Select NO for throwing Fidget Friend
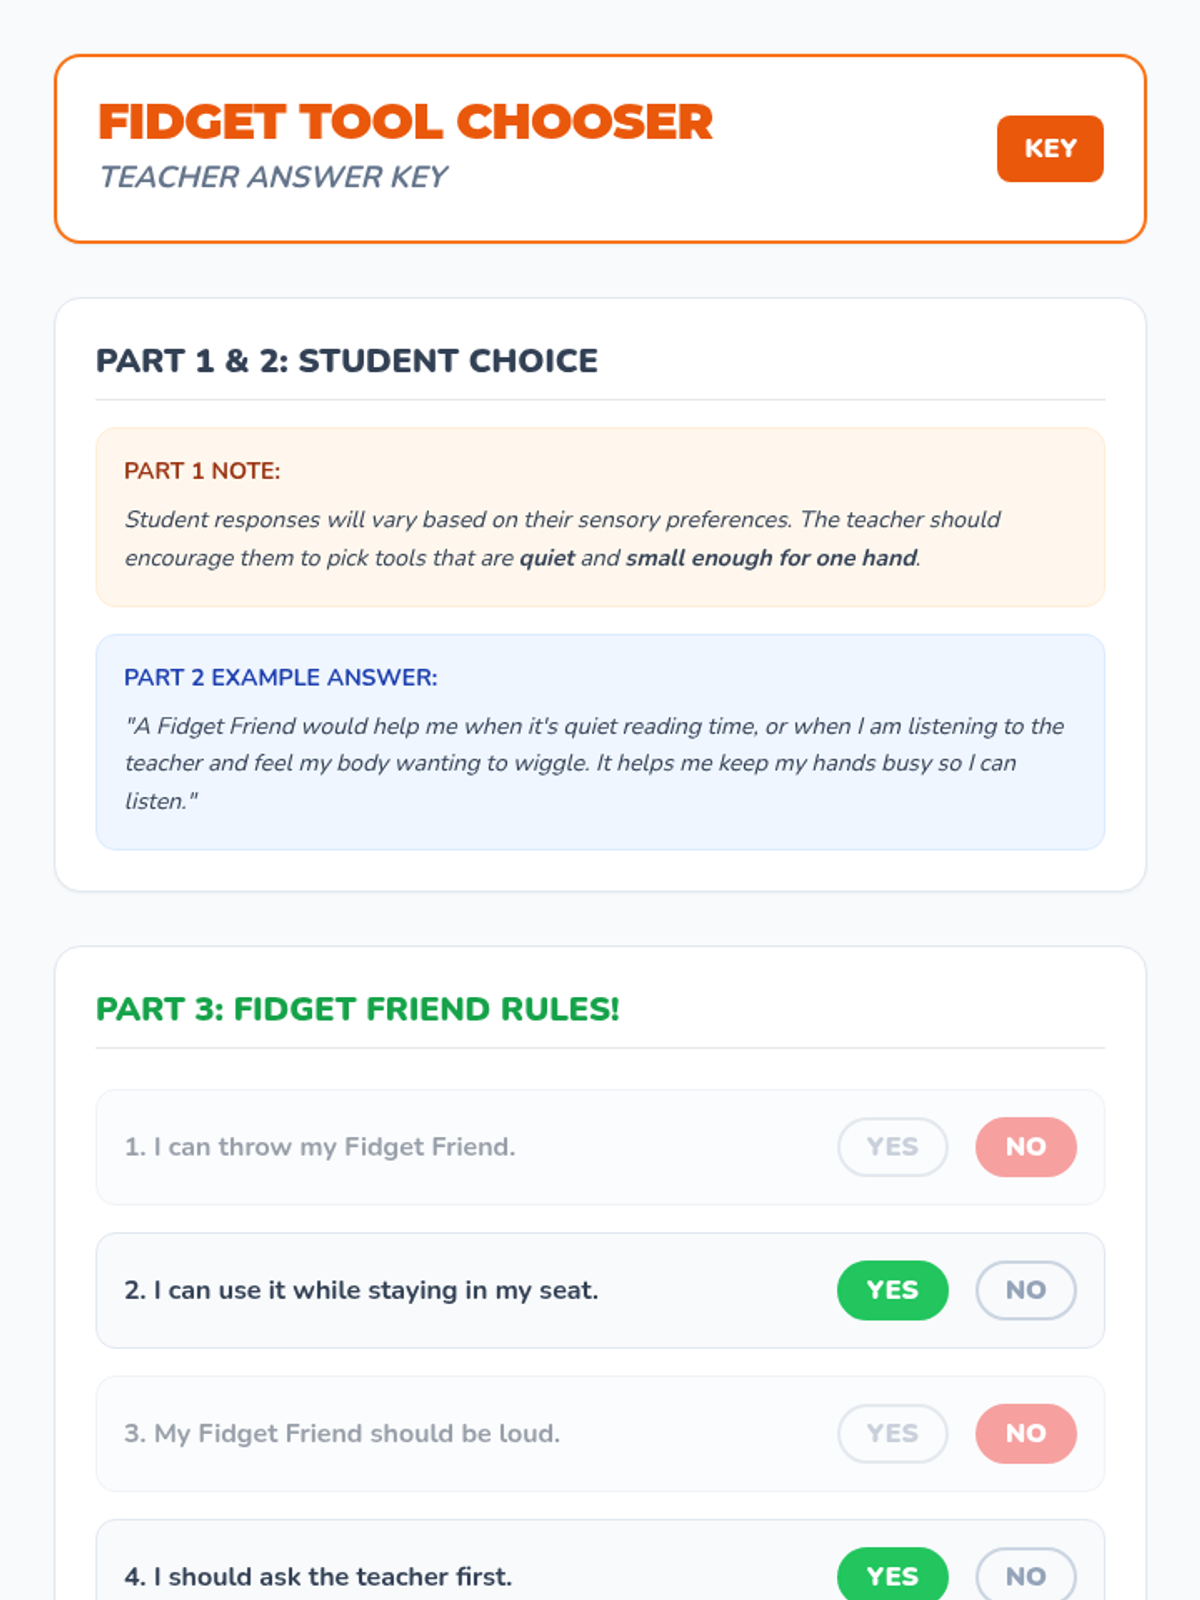 [1025, 1147]
